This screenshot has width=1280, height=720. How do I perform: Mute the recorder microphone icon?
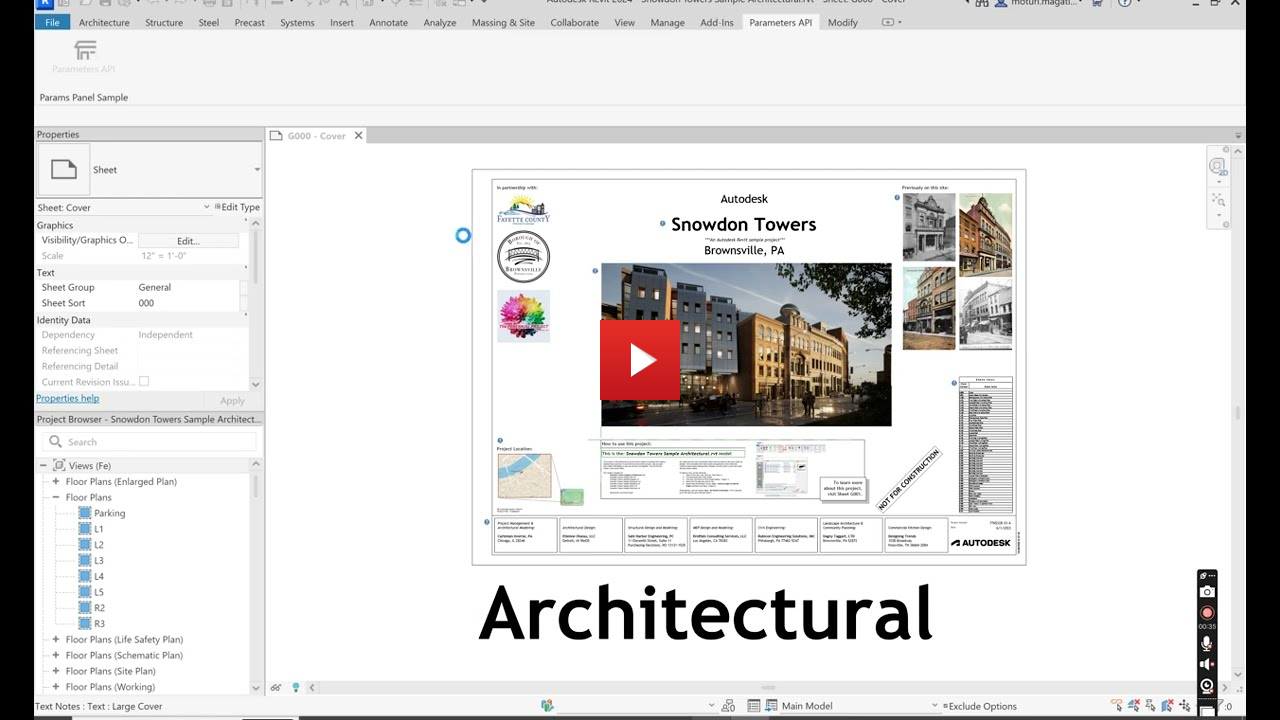1207,644
